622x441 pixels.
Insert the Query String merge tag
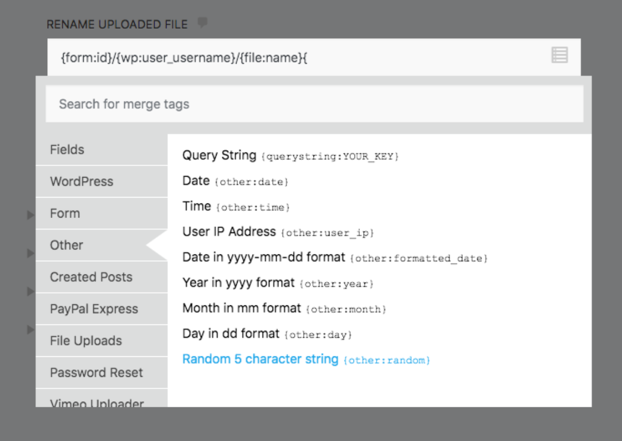[x=290, y=156]
